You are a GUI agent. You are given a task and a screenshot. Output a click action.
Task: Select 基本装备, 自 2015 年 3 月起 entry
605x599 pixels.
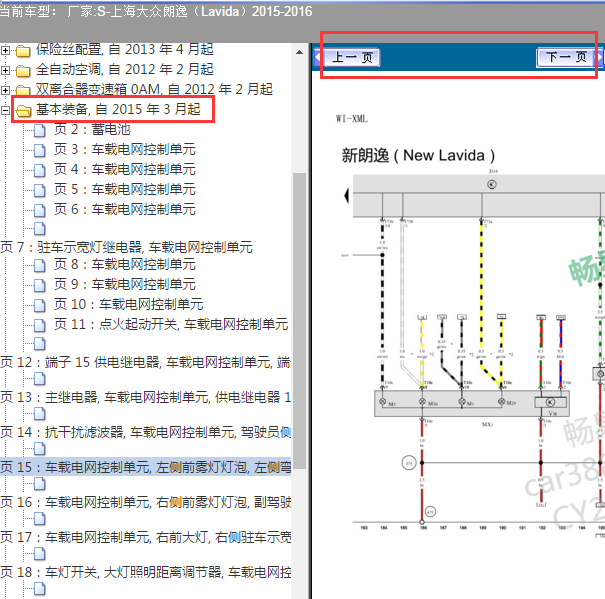[118, 110]
